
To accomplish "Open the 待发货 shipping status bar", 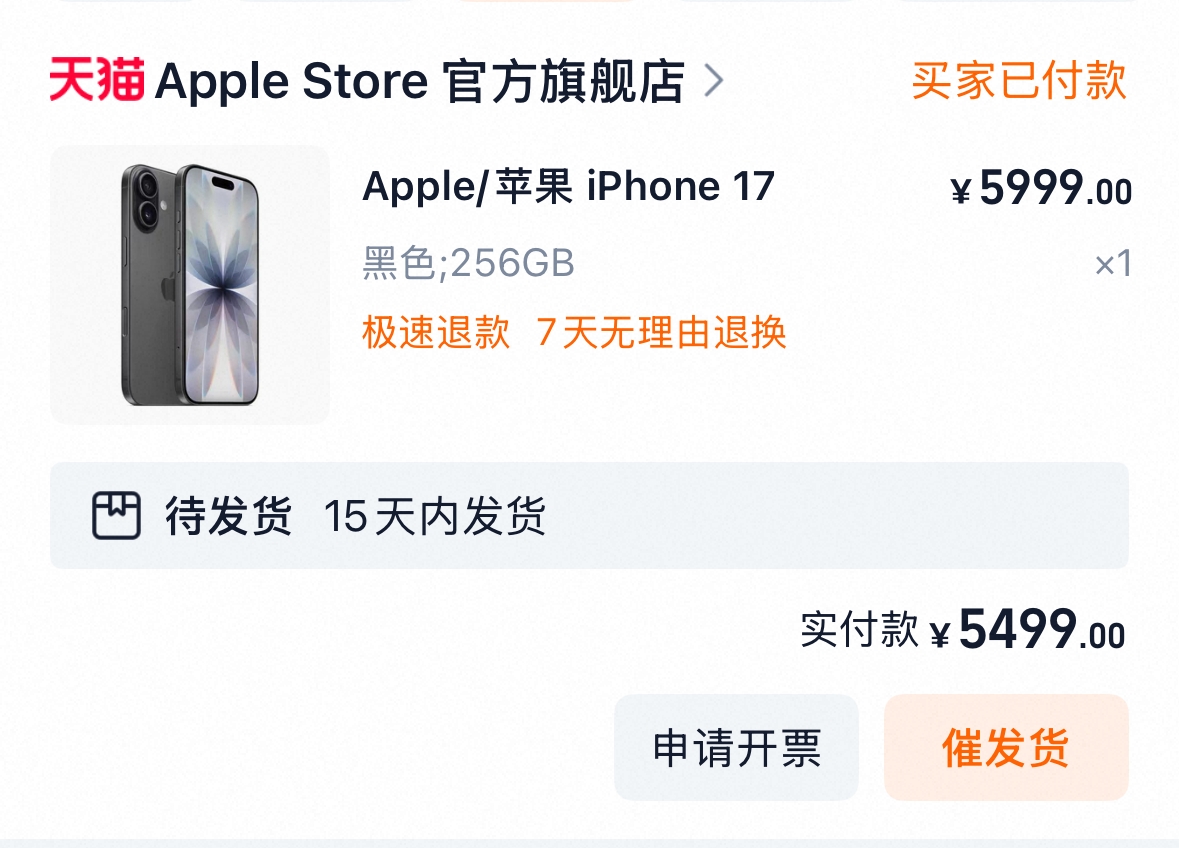I will pyautogui.click(x=590, y=516).
